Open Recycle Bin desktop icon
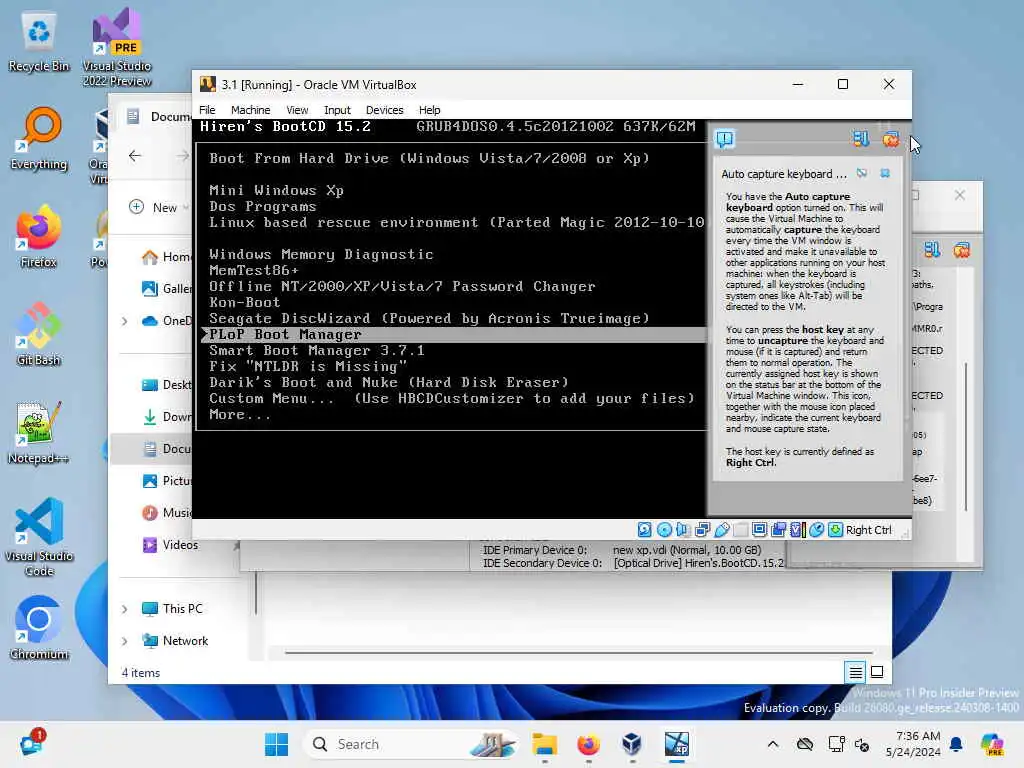The image size is (1024, 768). 39,42
